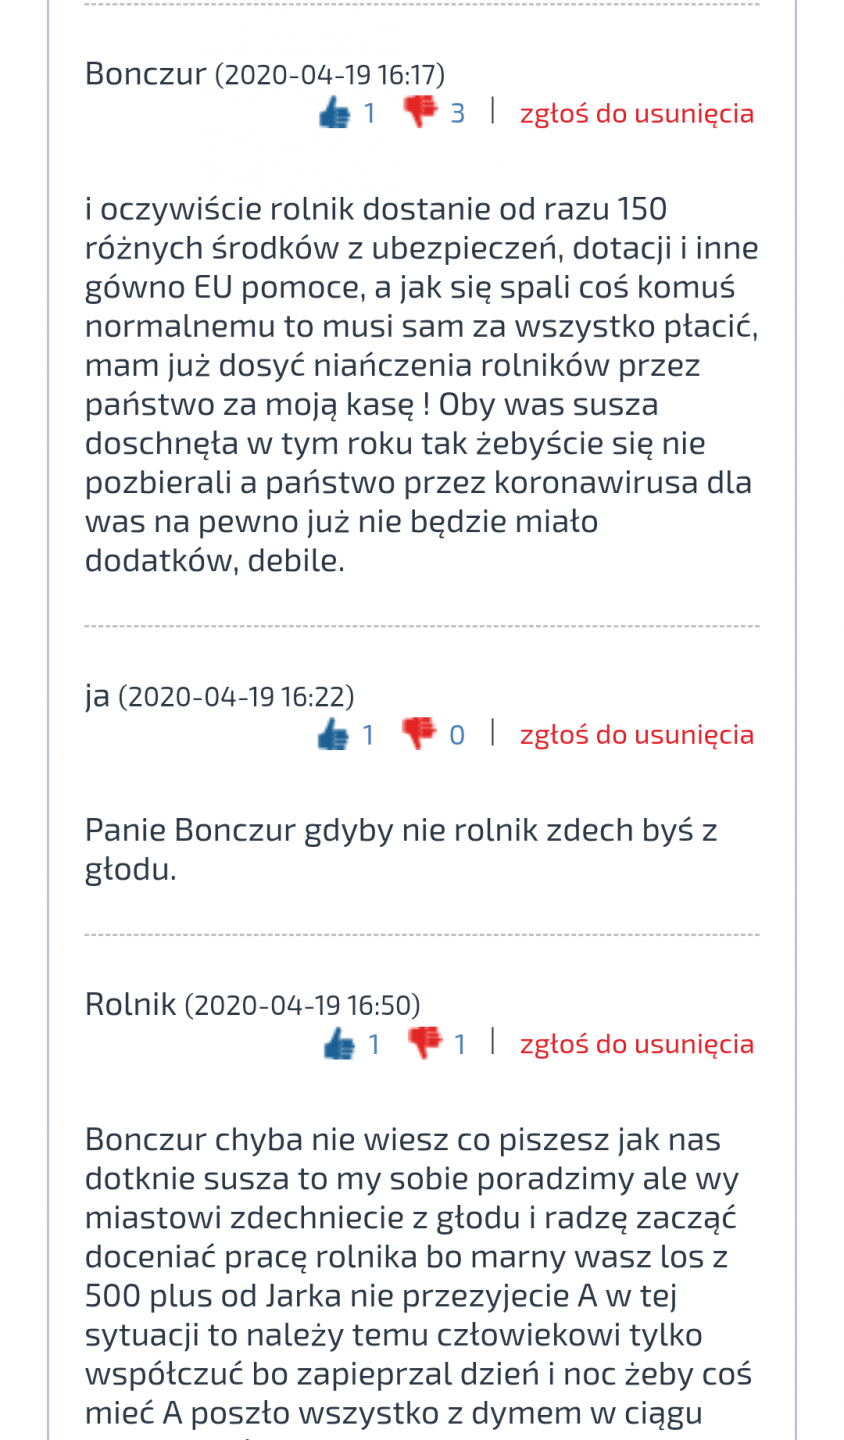Click 'zgłoś do usunięcia' on ja's comment
Screen dimensions: 844x1440
[x=636, y=734]
